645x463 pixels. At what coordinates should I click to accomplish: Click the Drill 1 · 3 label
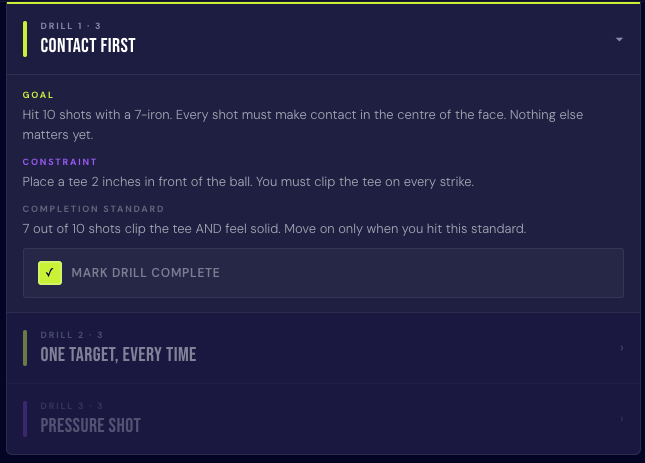[71, 25]
